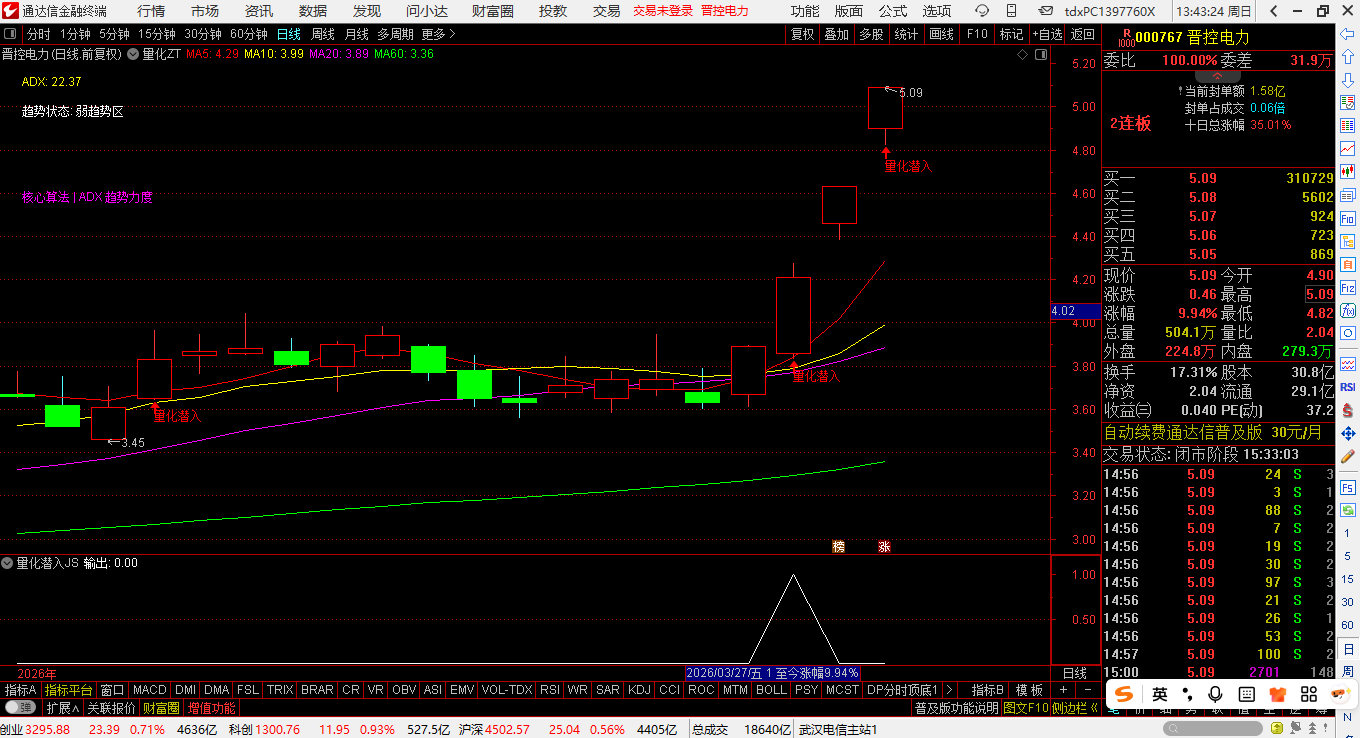Screen dimensions: 1360x738
Task: Open the 多周期 multi-period option
Action: pos(395,34)
